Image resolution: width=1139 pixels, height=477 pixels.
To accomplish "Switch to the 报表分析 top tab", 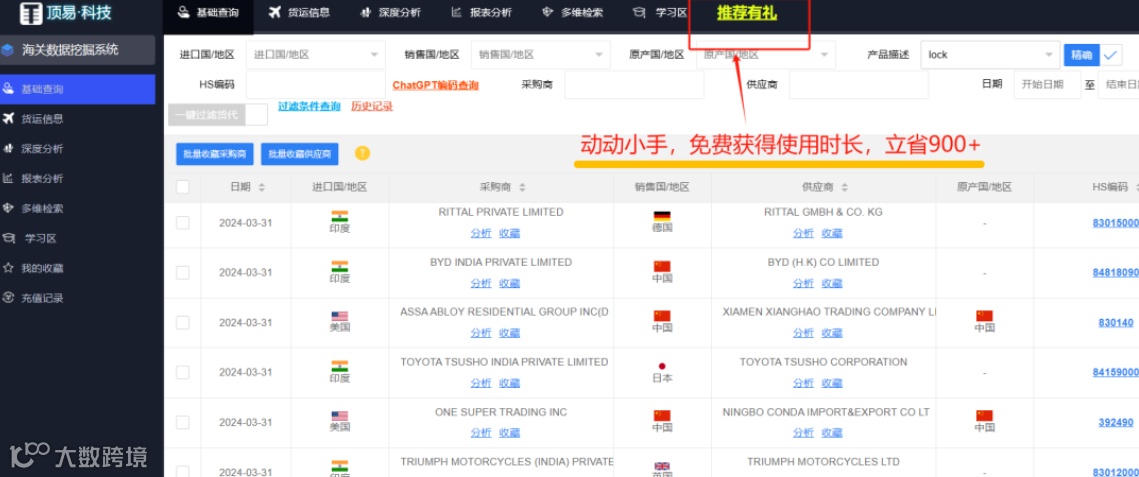I will click(x=482, y=12).
